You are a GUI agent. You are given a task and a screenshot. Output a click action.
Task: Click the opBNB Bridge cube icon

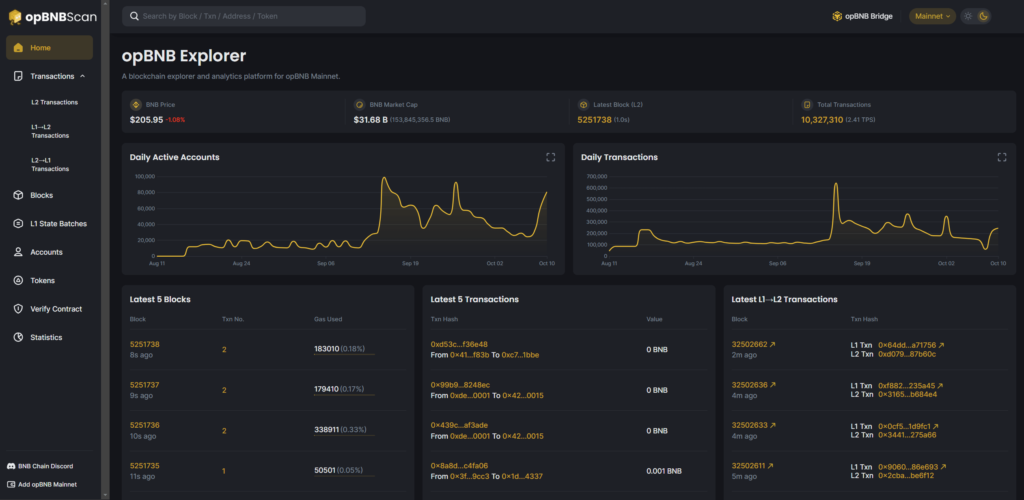click(x=837, y=16)
